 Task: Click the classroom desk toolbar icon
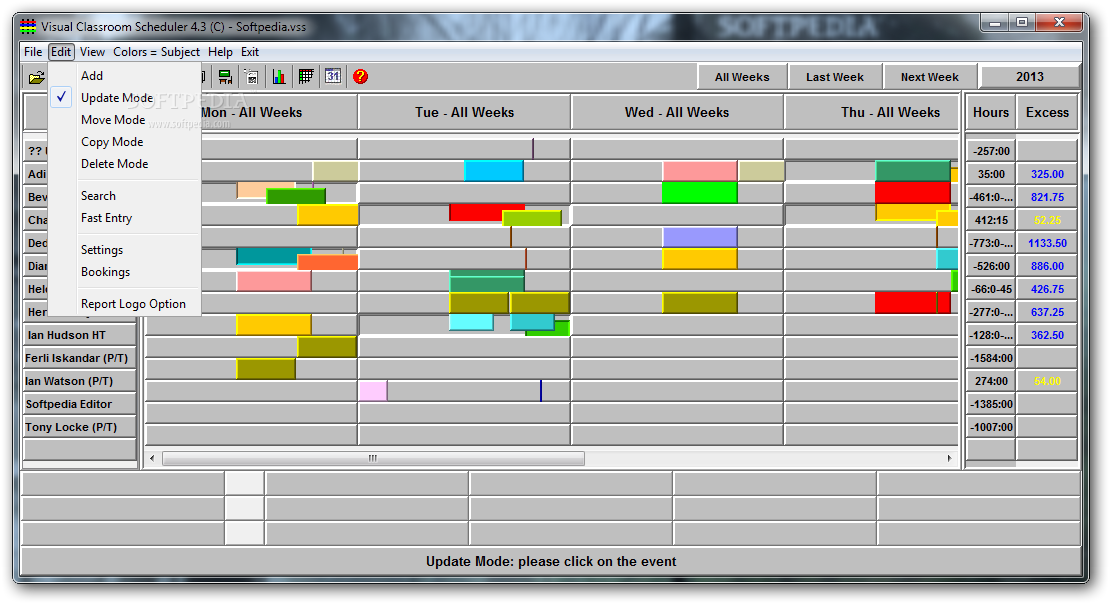(225, 76)
